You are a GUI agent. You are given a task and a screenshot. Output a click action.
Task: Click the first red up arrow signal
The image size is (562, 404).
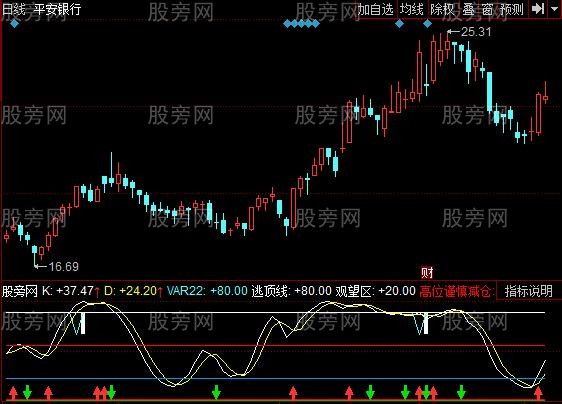13,393
